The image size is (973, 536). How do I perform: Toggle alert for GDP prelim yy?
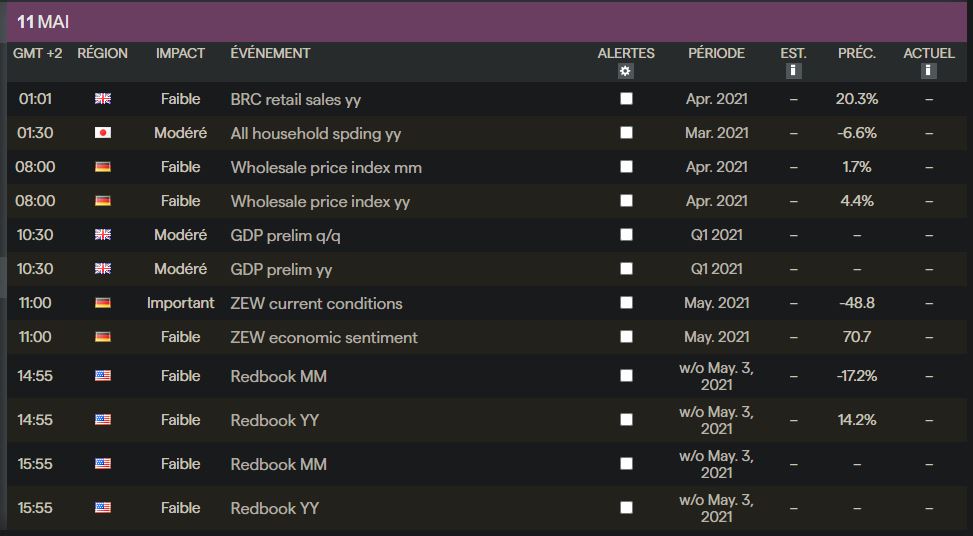click(x=626, y=269)
